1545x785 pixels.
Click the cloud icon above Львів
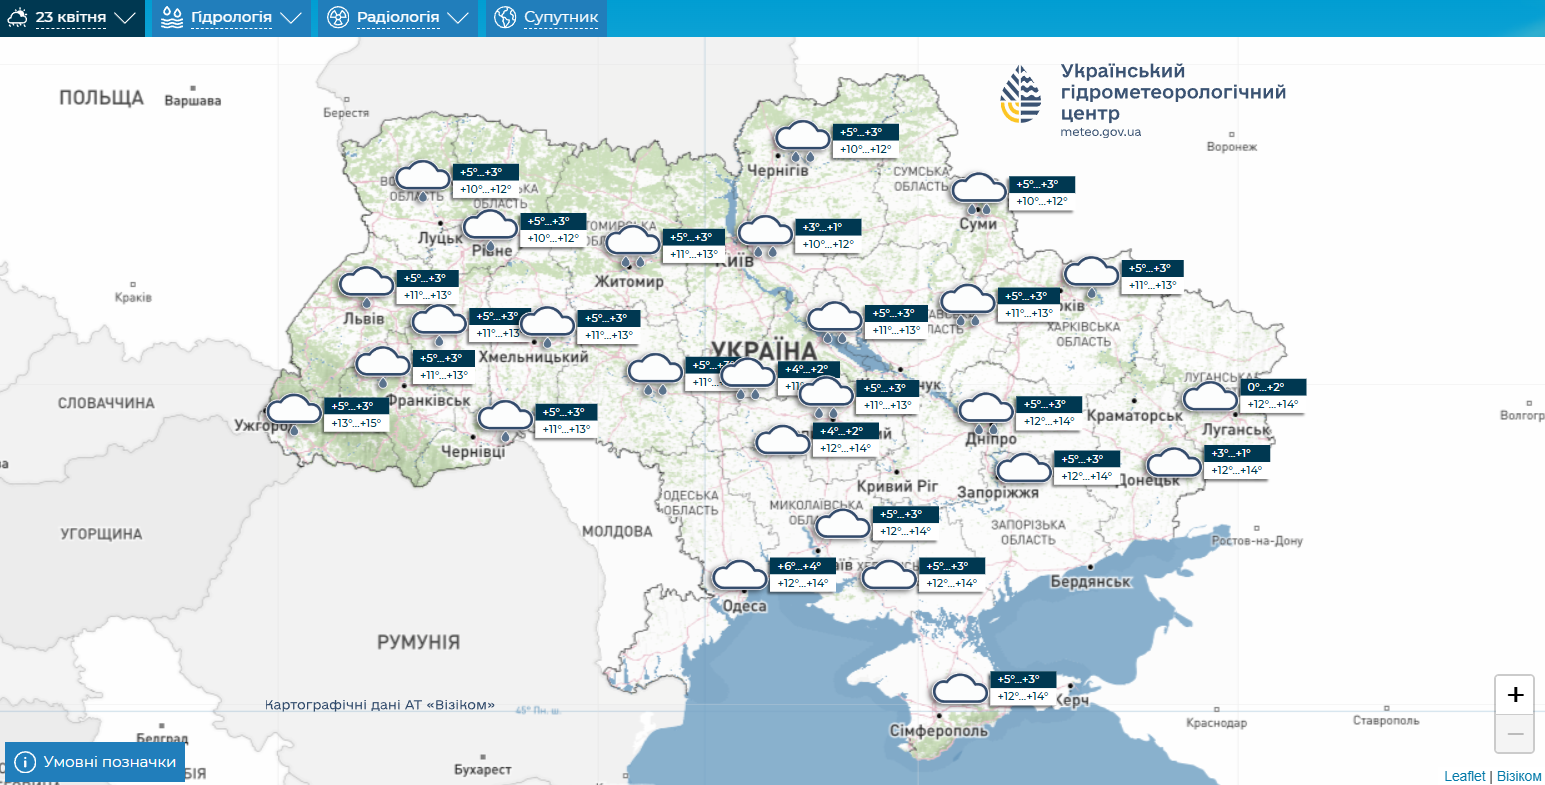[365, 283]
